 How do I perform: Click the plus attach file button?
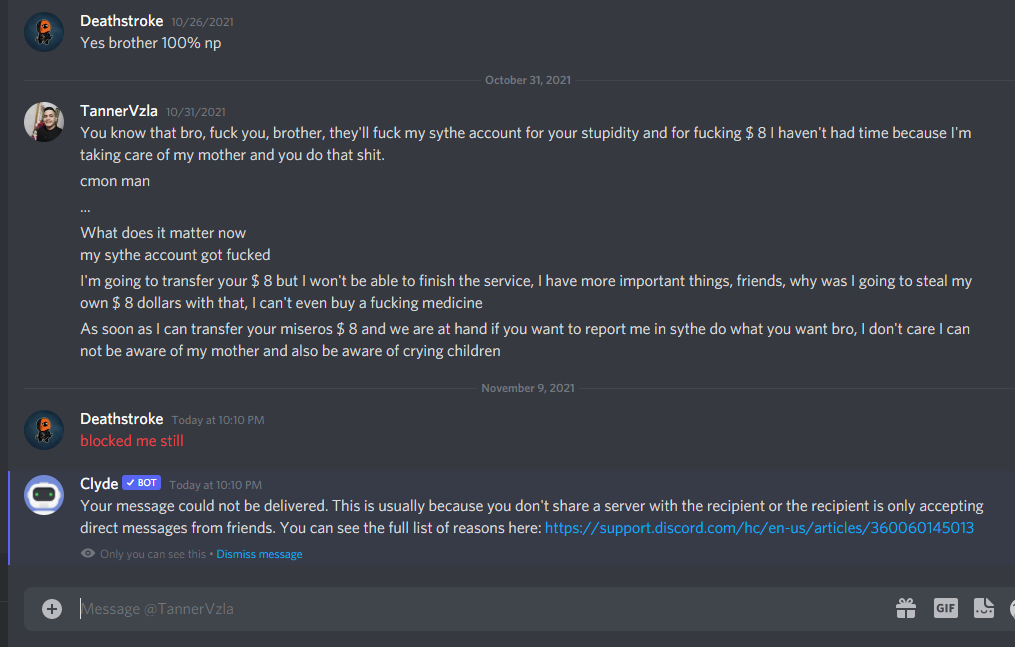[52, 608]
